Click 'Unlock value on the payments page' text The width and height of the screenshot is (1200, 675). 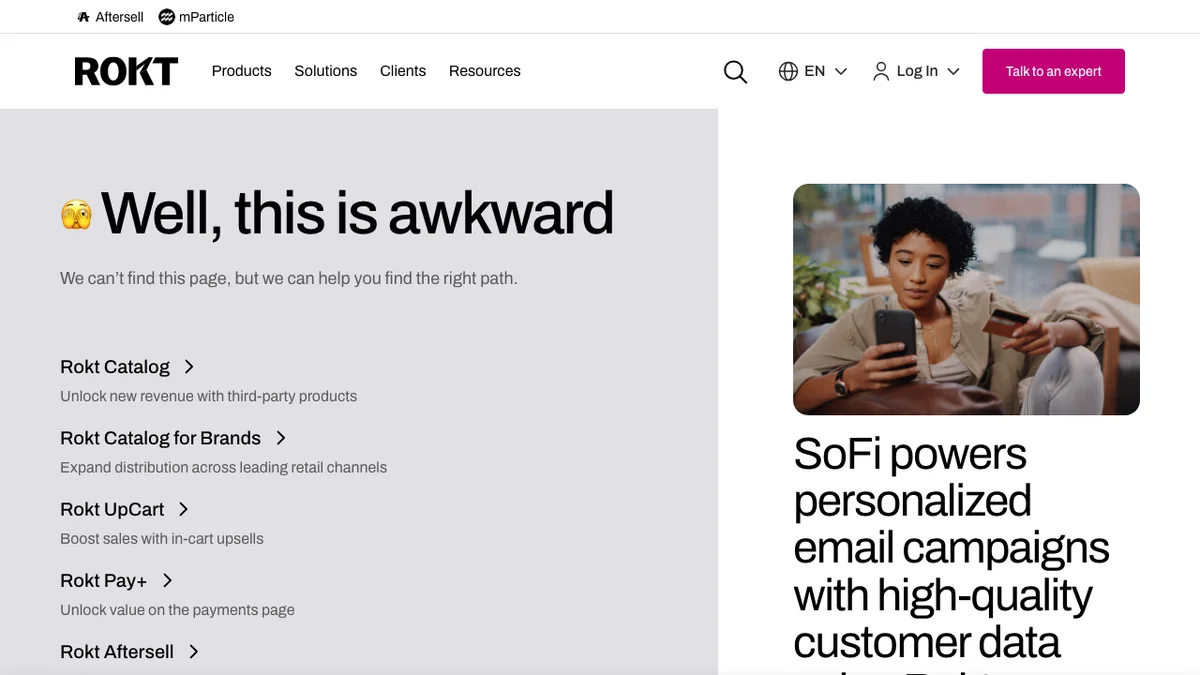(177, 609)
